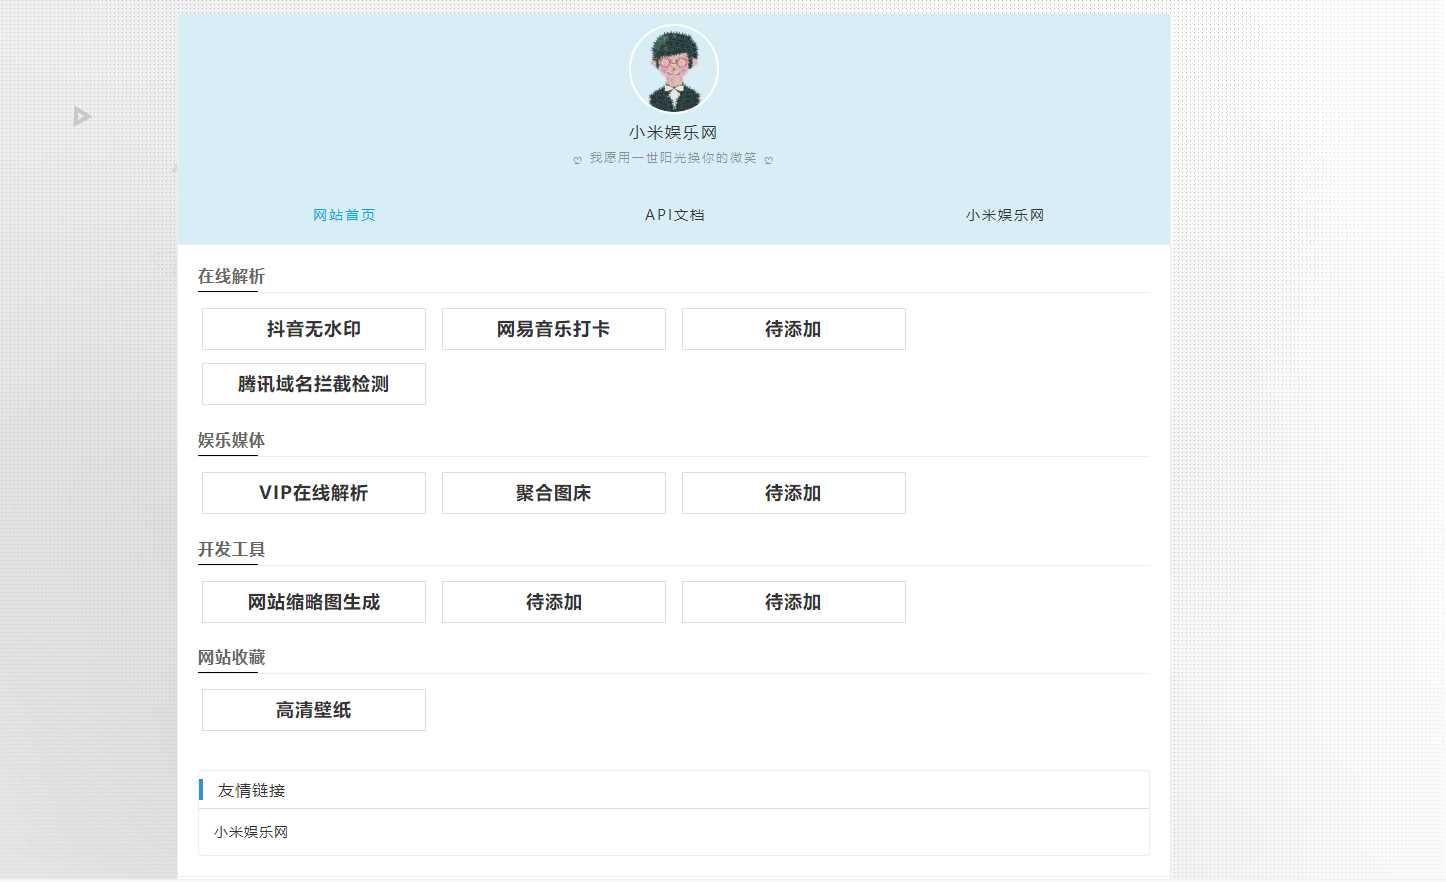This screenshot has height=882, width=1446.
Task: Click the 娱乐媒体 section heading
Action: point(230,440)
